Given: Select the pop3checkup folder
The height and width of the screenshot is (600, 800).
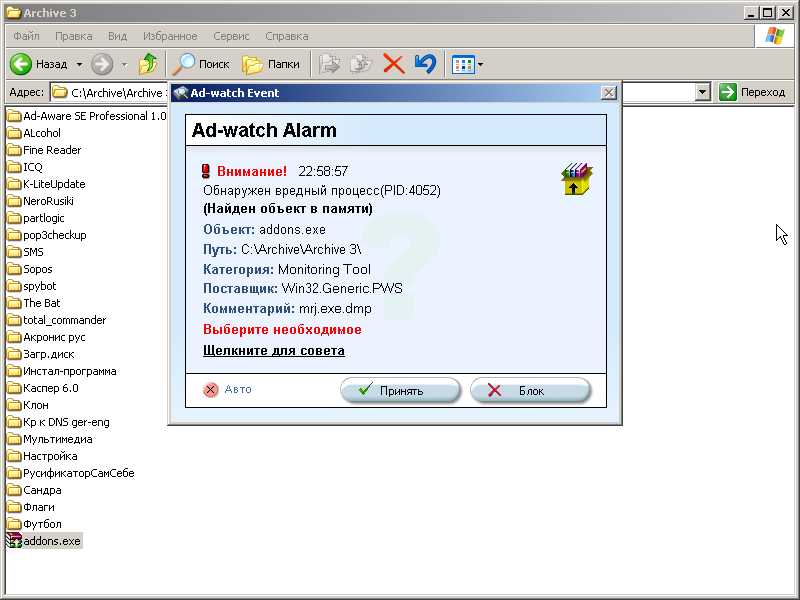Looking at the screenshot, I should coord(47,235).
